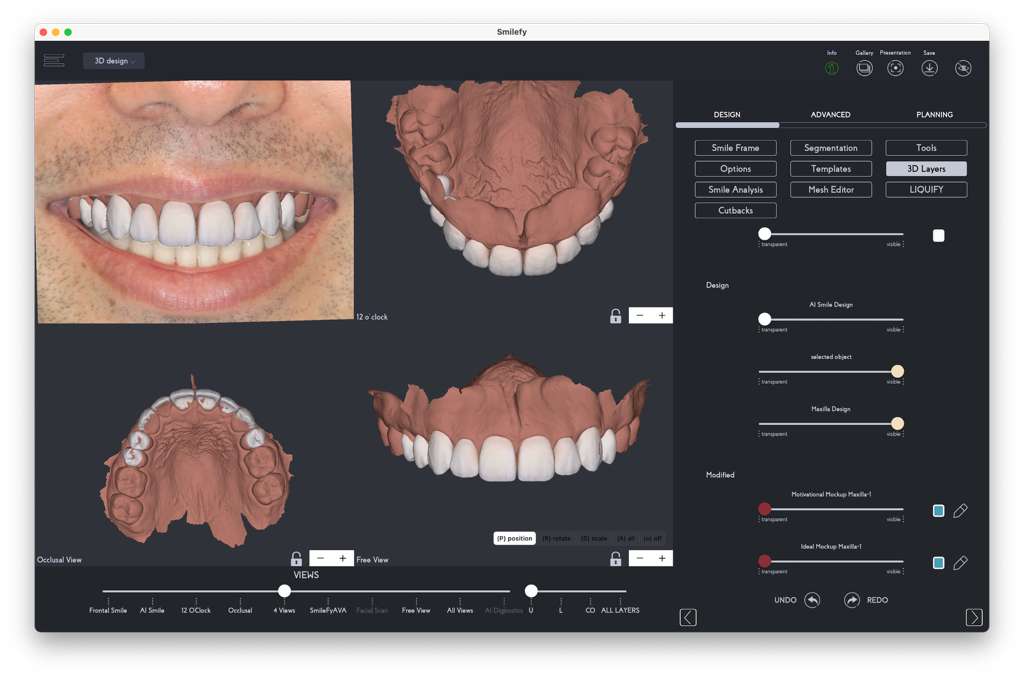Open the Mesh Editor button
The image size is (1024, 678).
pos(831,190)
